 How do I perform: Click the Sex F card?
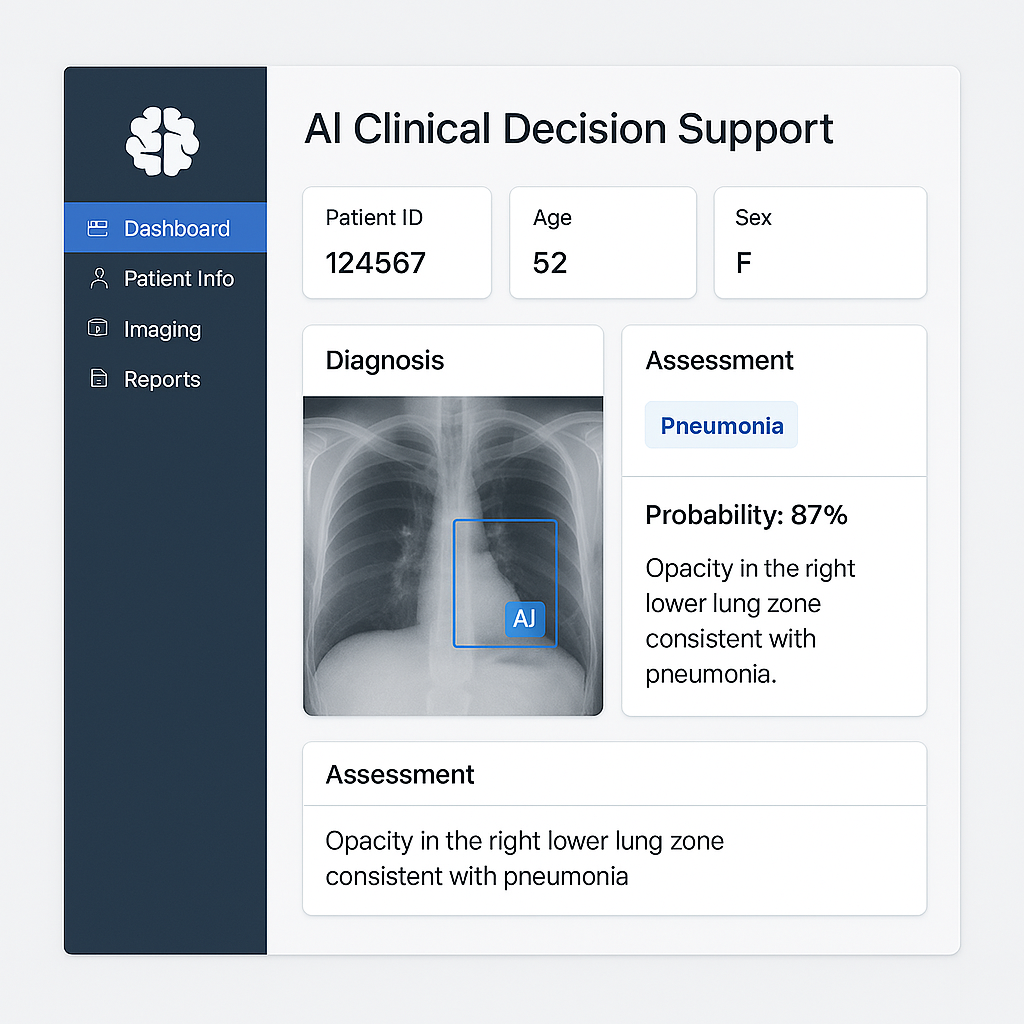pos(820,243)
